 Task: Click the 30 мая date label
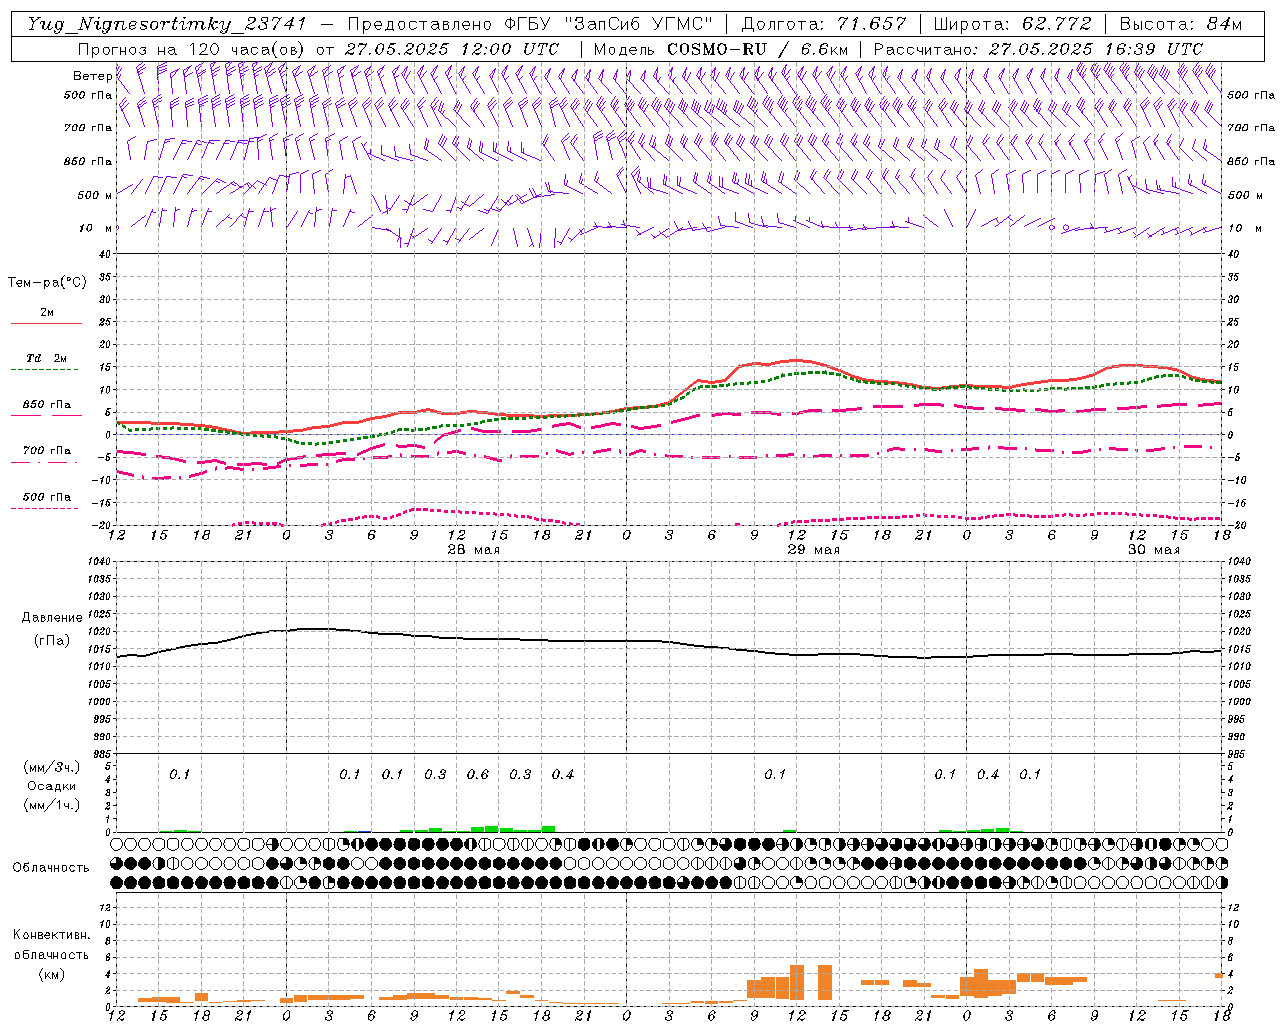pyautogui.click(x=1153, y=550)
